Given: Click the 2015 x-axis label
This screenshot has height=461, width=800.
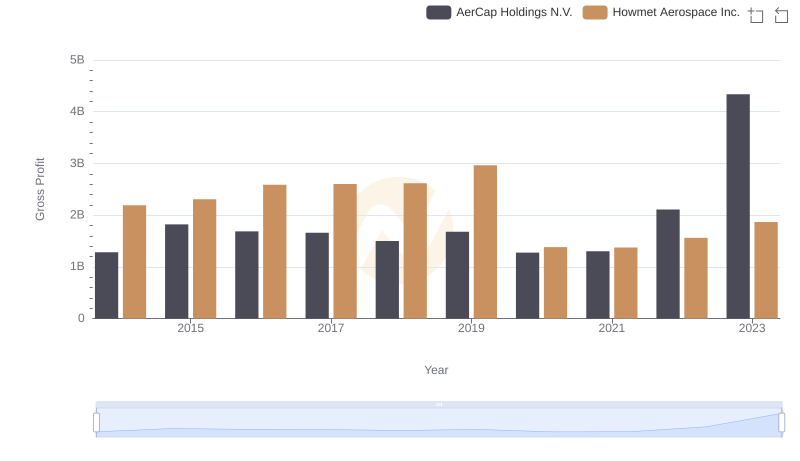Looking at the screenshot, I should [190, 328].
